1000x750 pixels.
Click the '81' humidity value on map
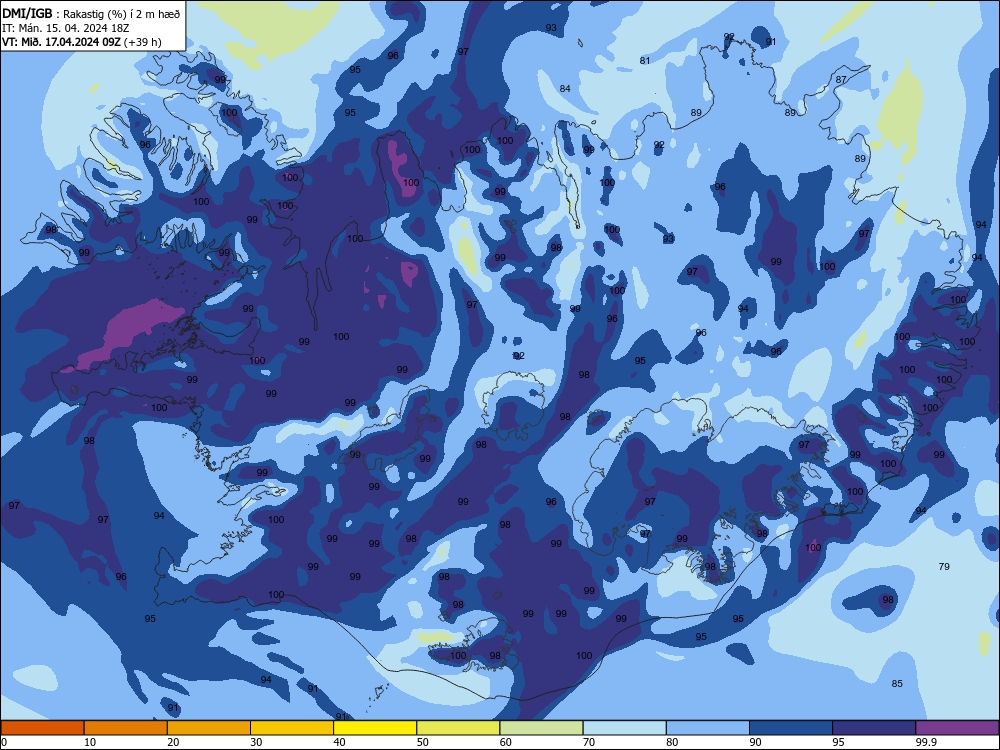(x=645, y=61)
